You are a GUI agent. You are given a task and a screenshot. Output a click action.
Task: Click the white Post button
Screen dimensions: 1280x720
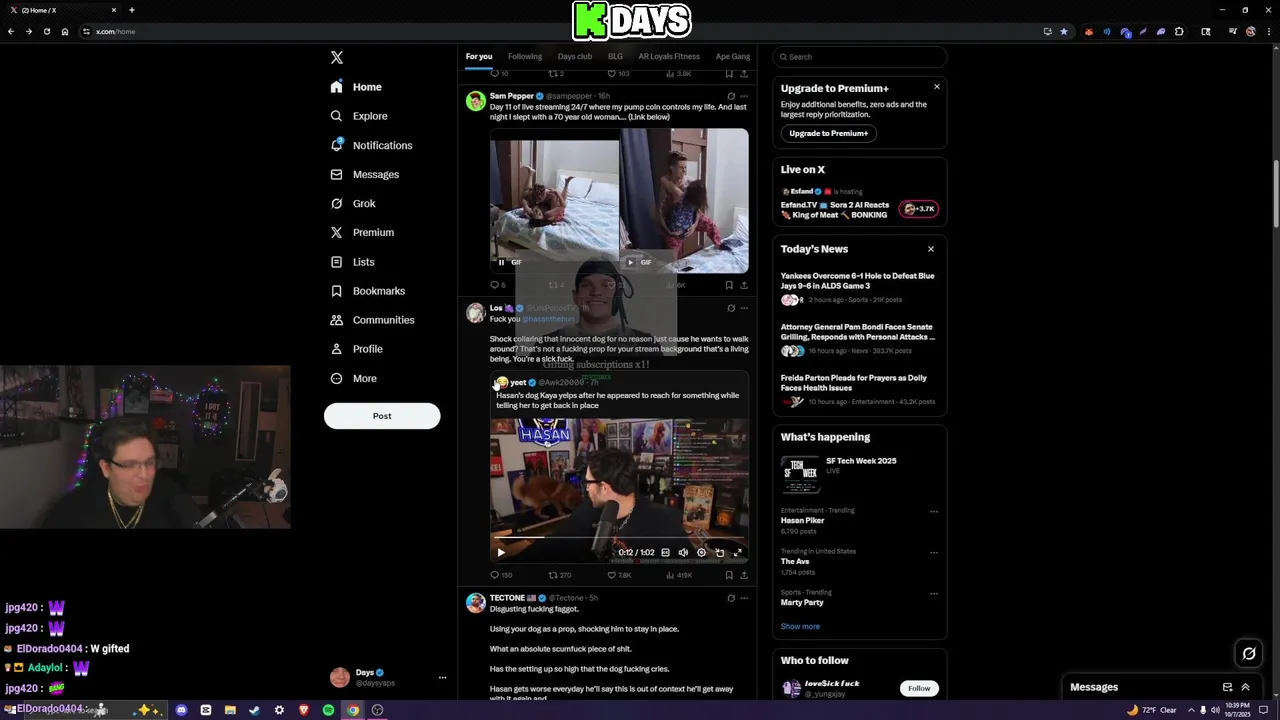click(x=382, y=416)
